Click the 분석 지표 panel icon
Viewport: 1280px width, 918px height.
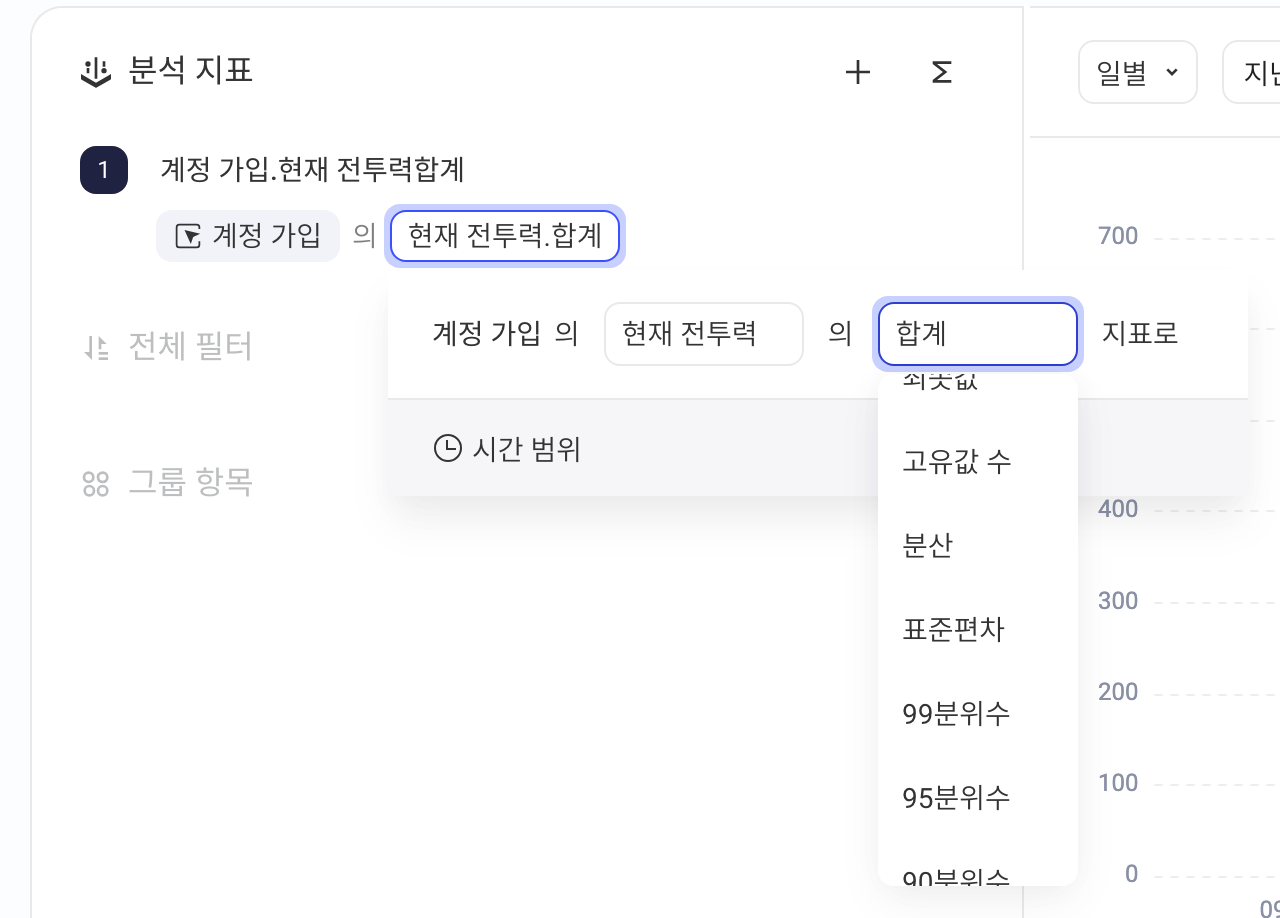pyautogui.click(x=95, y=72)
